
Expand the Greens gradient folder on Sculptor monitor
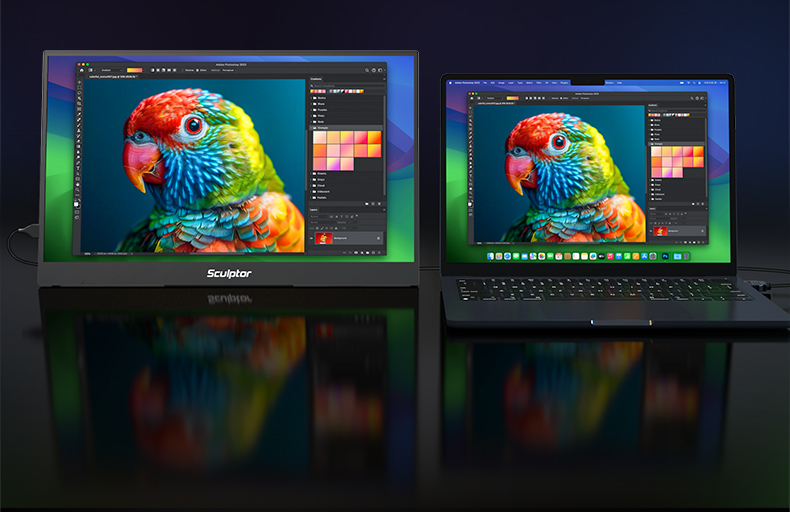312,173
